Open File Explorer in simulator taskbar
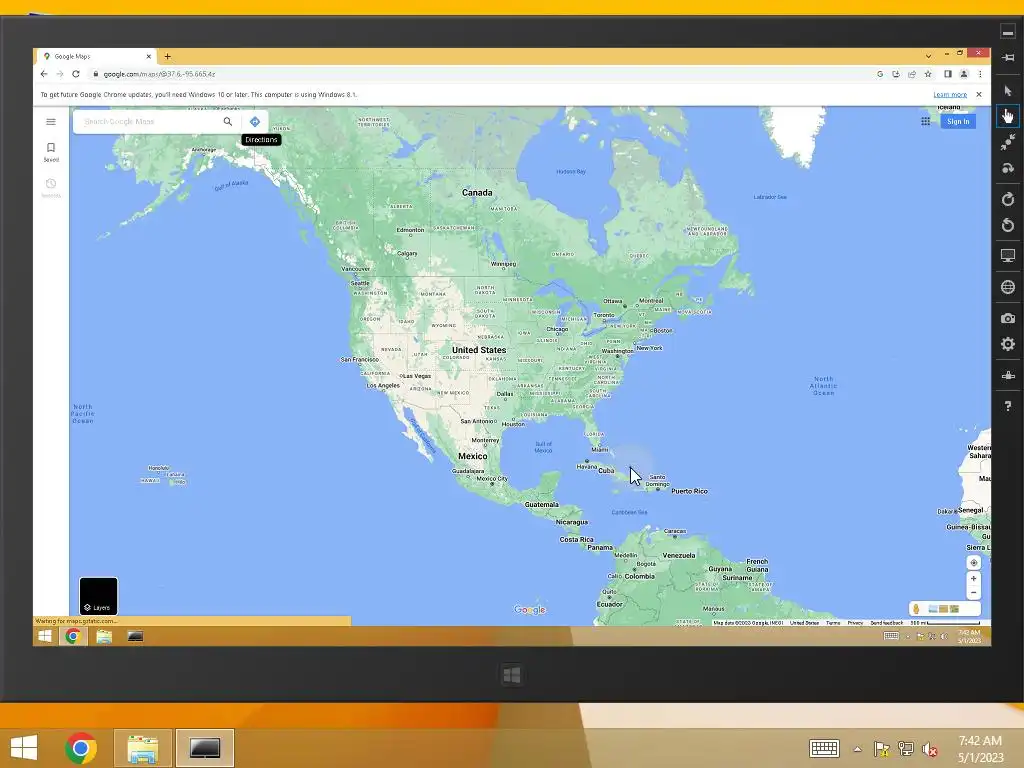Viewport: 1024px width, 768px height. coord(104,636)
